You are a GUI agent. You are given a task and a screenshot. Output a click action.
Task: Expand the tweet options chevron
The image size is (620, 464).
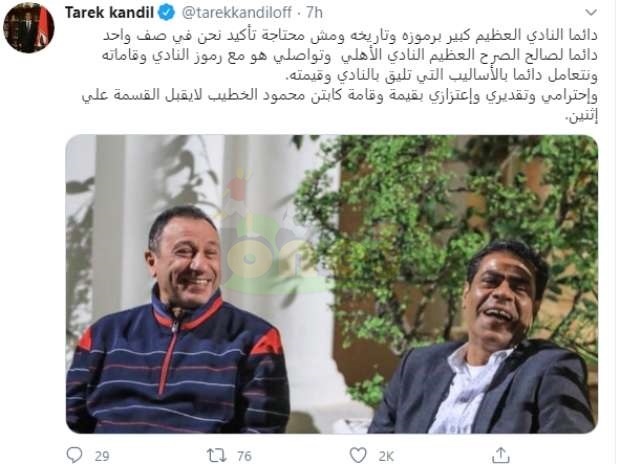pos(591,12)
